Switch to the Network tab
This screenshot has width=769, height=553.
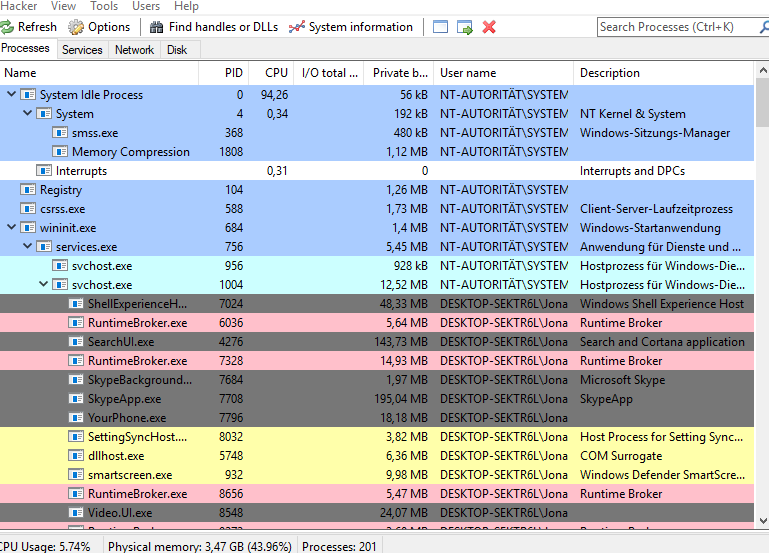tap(134, 49)
